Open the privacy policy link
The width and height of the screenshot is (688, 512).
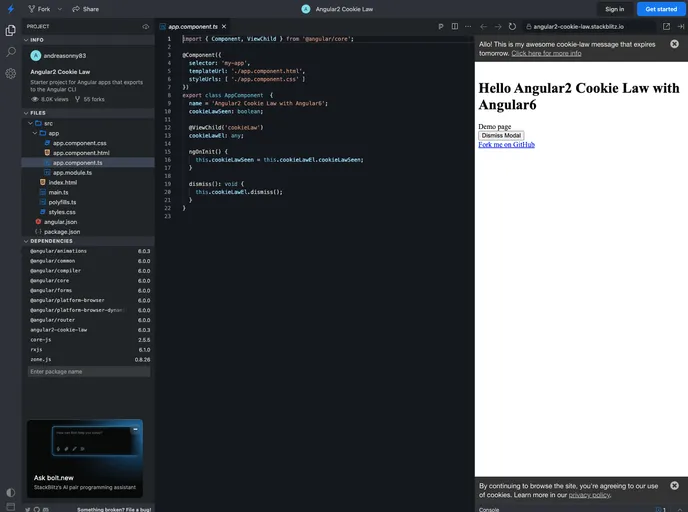coord(589,495)
